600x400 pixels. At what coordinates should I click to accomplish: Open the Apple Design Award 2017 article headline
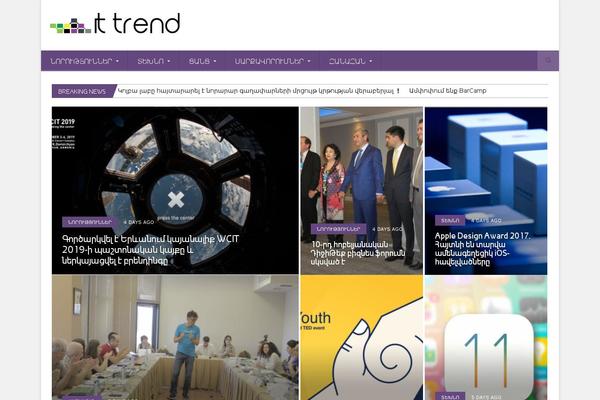coord(482,249)
